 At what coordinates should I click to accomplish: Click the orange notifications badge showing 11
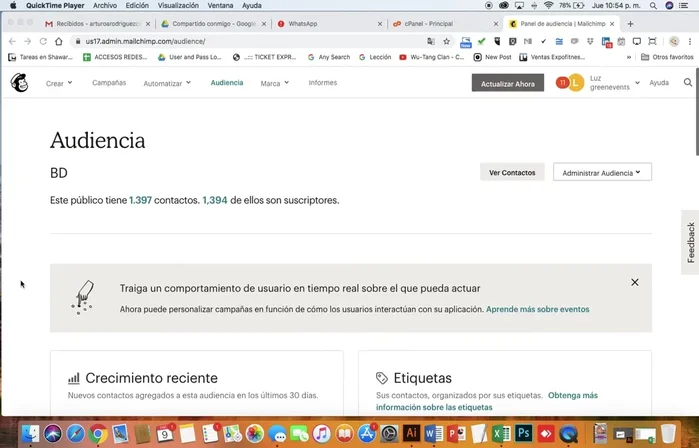562,82
